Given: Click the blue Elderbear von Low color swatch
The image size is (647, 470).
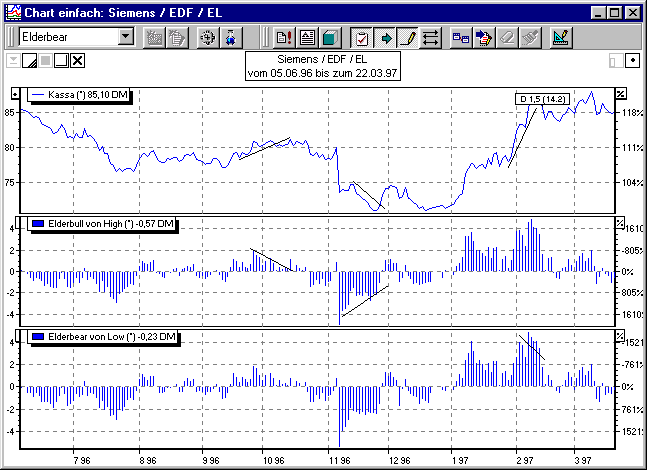Looking at the screenshot, I should pos(39,337).
